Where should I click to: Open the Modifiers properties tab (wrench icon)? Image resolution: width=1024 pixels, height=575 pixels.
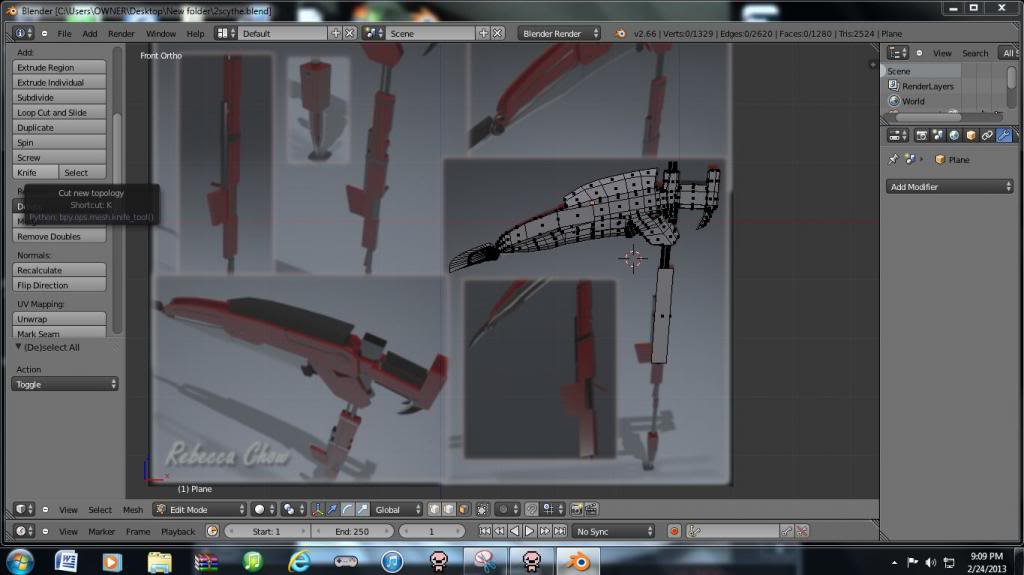[1003, 135]
